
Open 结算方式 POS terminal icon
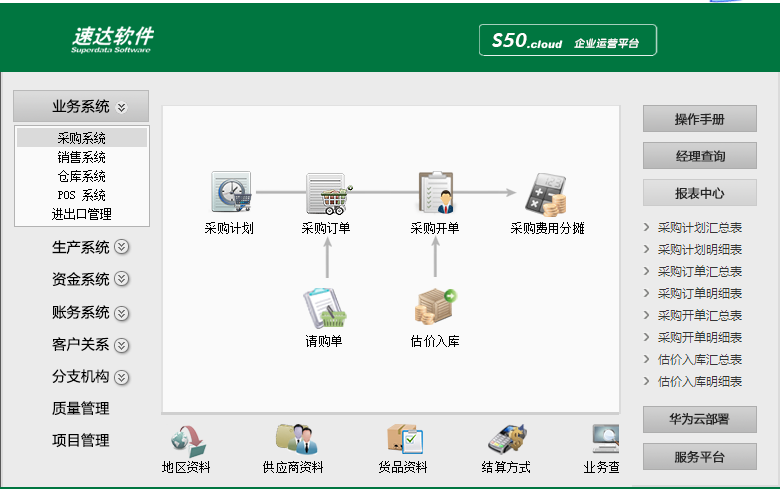tap(507, 439)
